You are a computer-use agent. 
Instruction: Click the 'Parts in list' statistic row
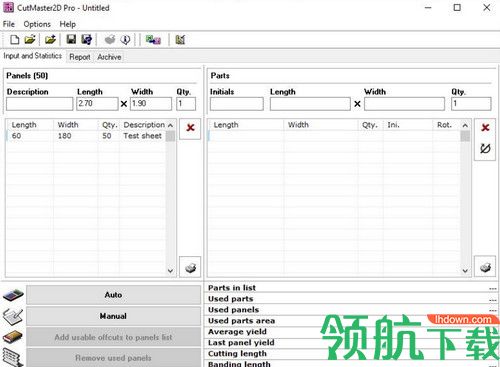352,288
